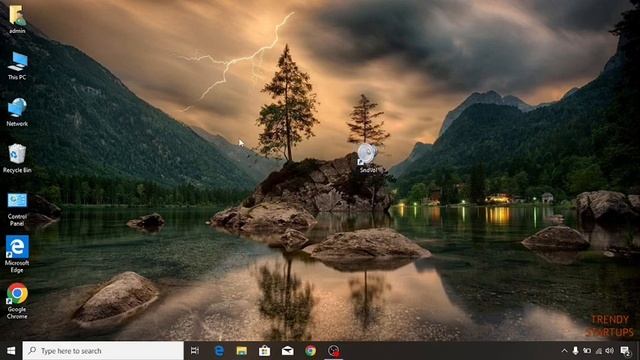Viewport: 640px width, 360px height.
Task: Select the admin folder desktop icon
Action: (x=17, y=19)
